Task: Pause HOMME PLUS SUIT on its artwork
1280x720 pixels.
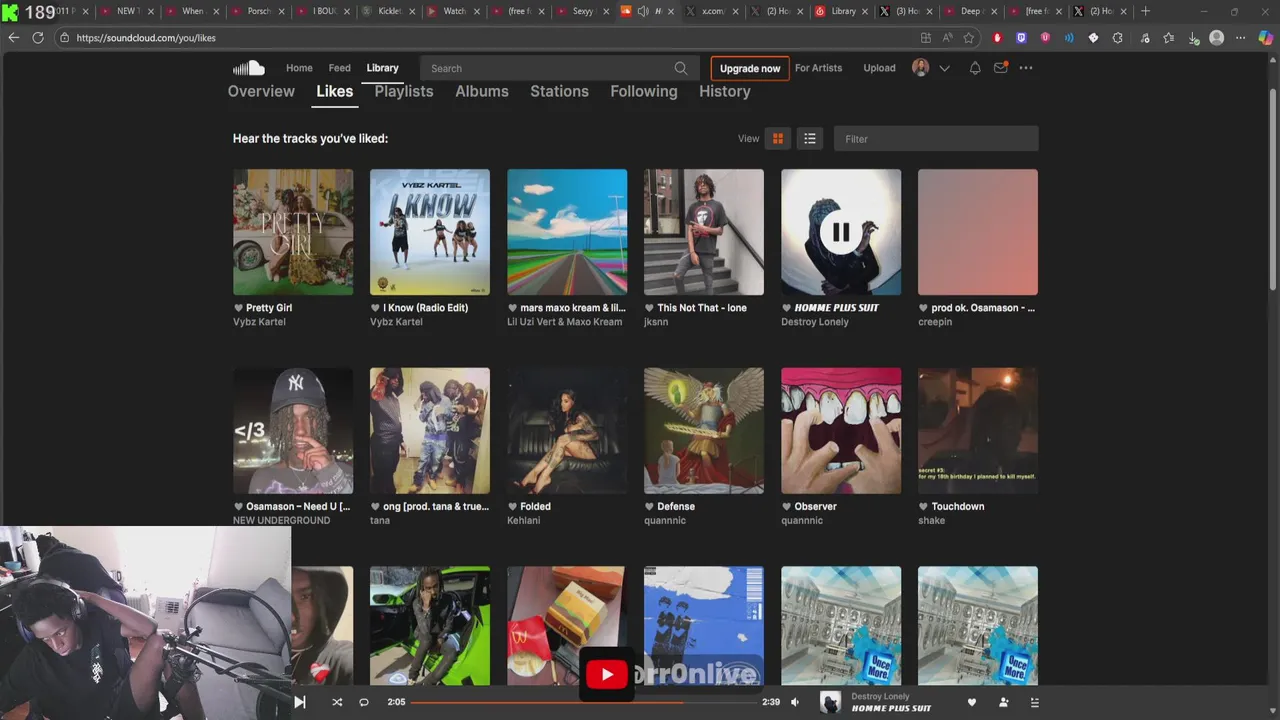Action: (841, 232)
